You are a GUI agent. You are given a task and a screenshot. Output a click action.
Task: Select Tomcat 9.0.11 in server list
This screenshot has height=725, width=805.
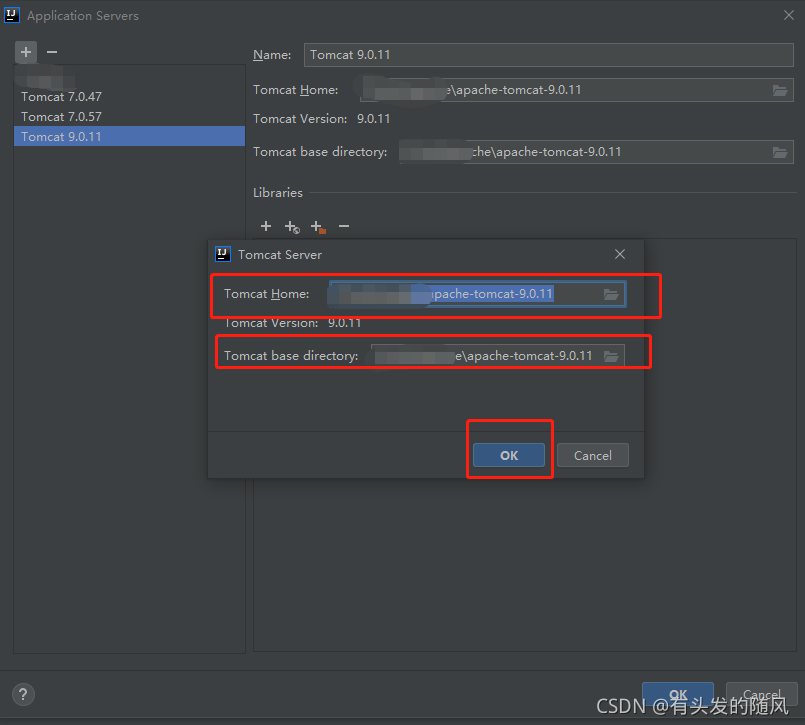tap(129, 137)
